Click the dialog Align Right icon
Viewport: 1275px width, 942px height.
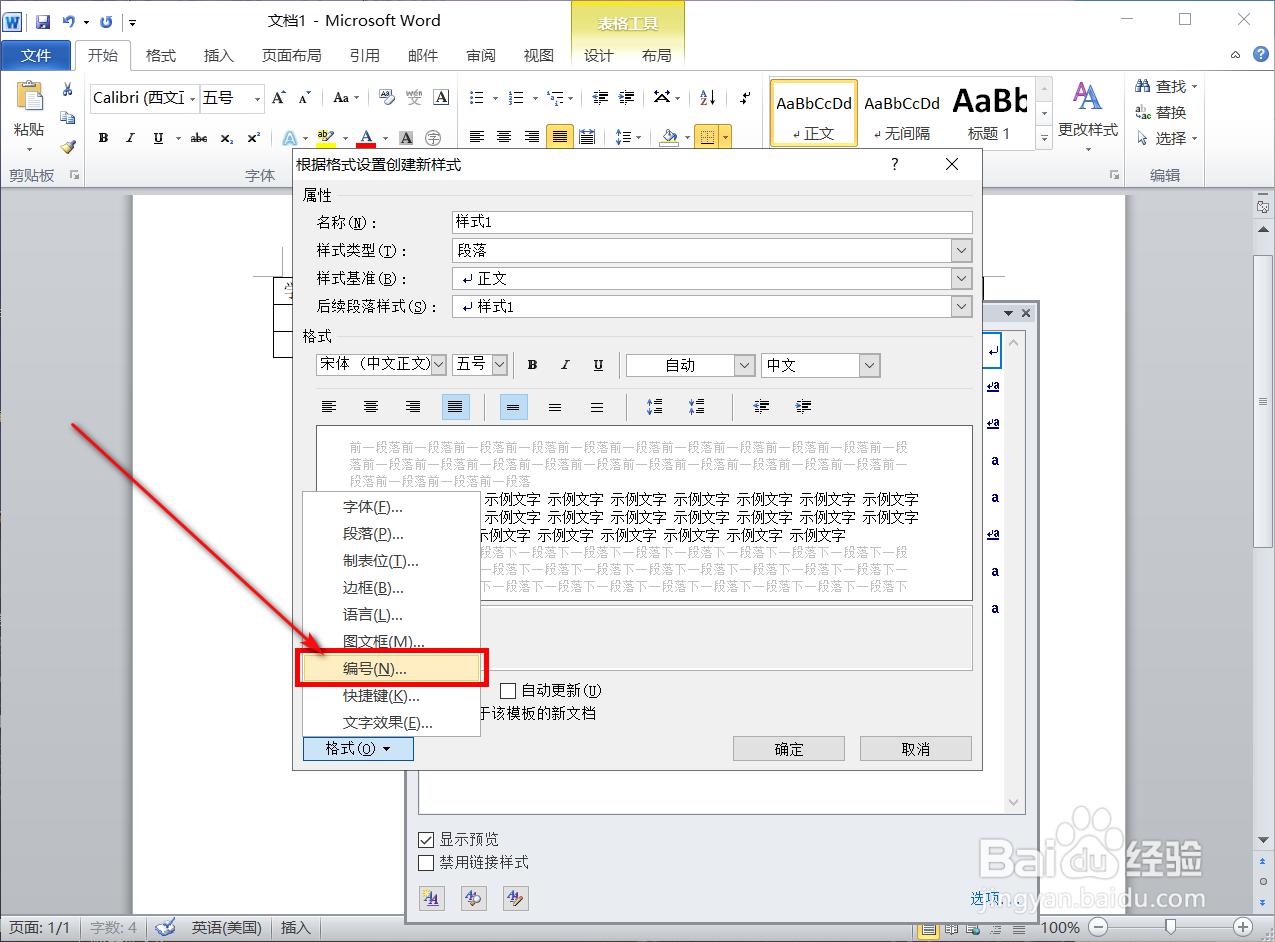point(413,407)
